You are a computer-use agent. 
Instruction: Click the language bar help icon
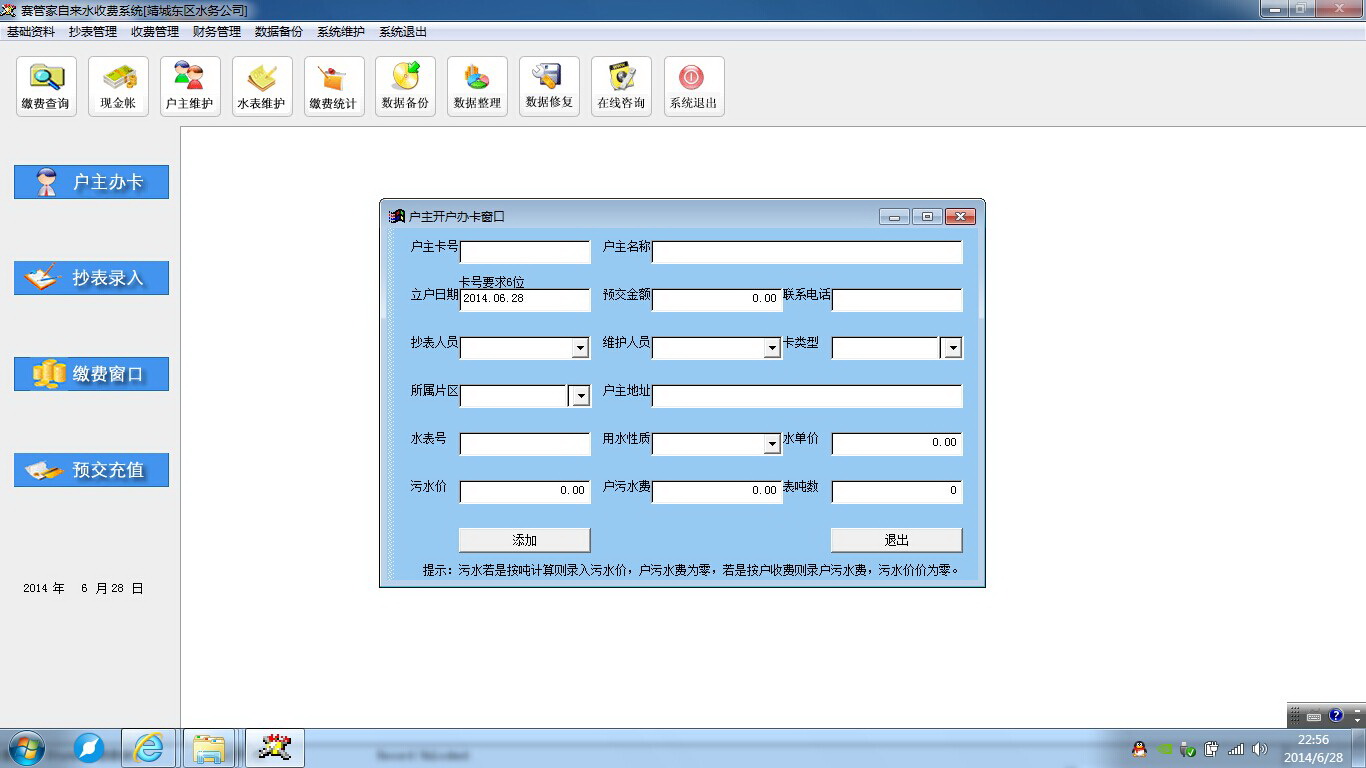pos(1336,716)
